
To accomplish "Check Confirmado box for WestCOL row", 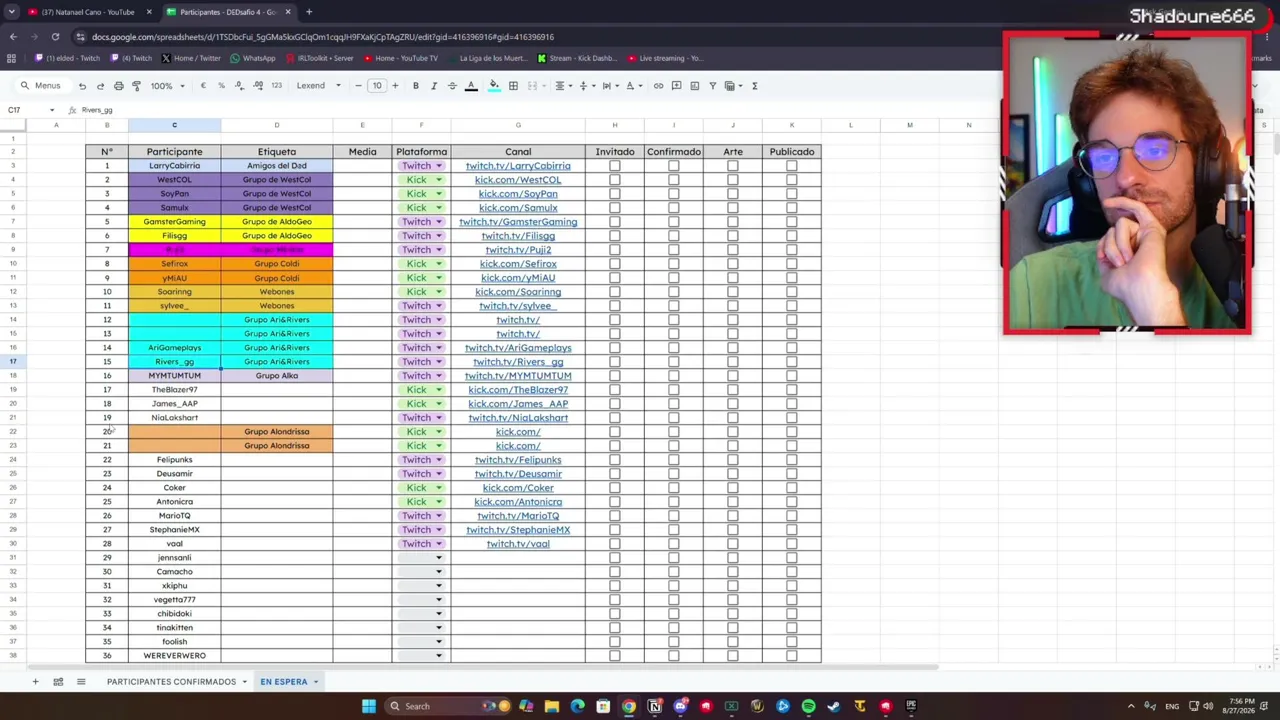I will (674, 180).
